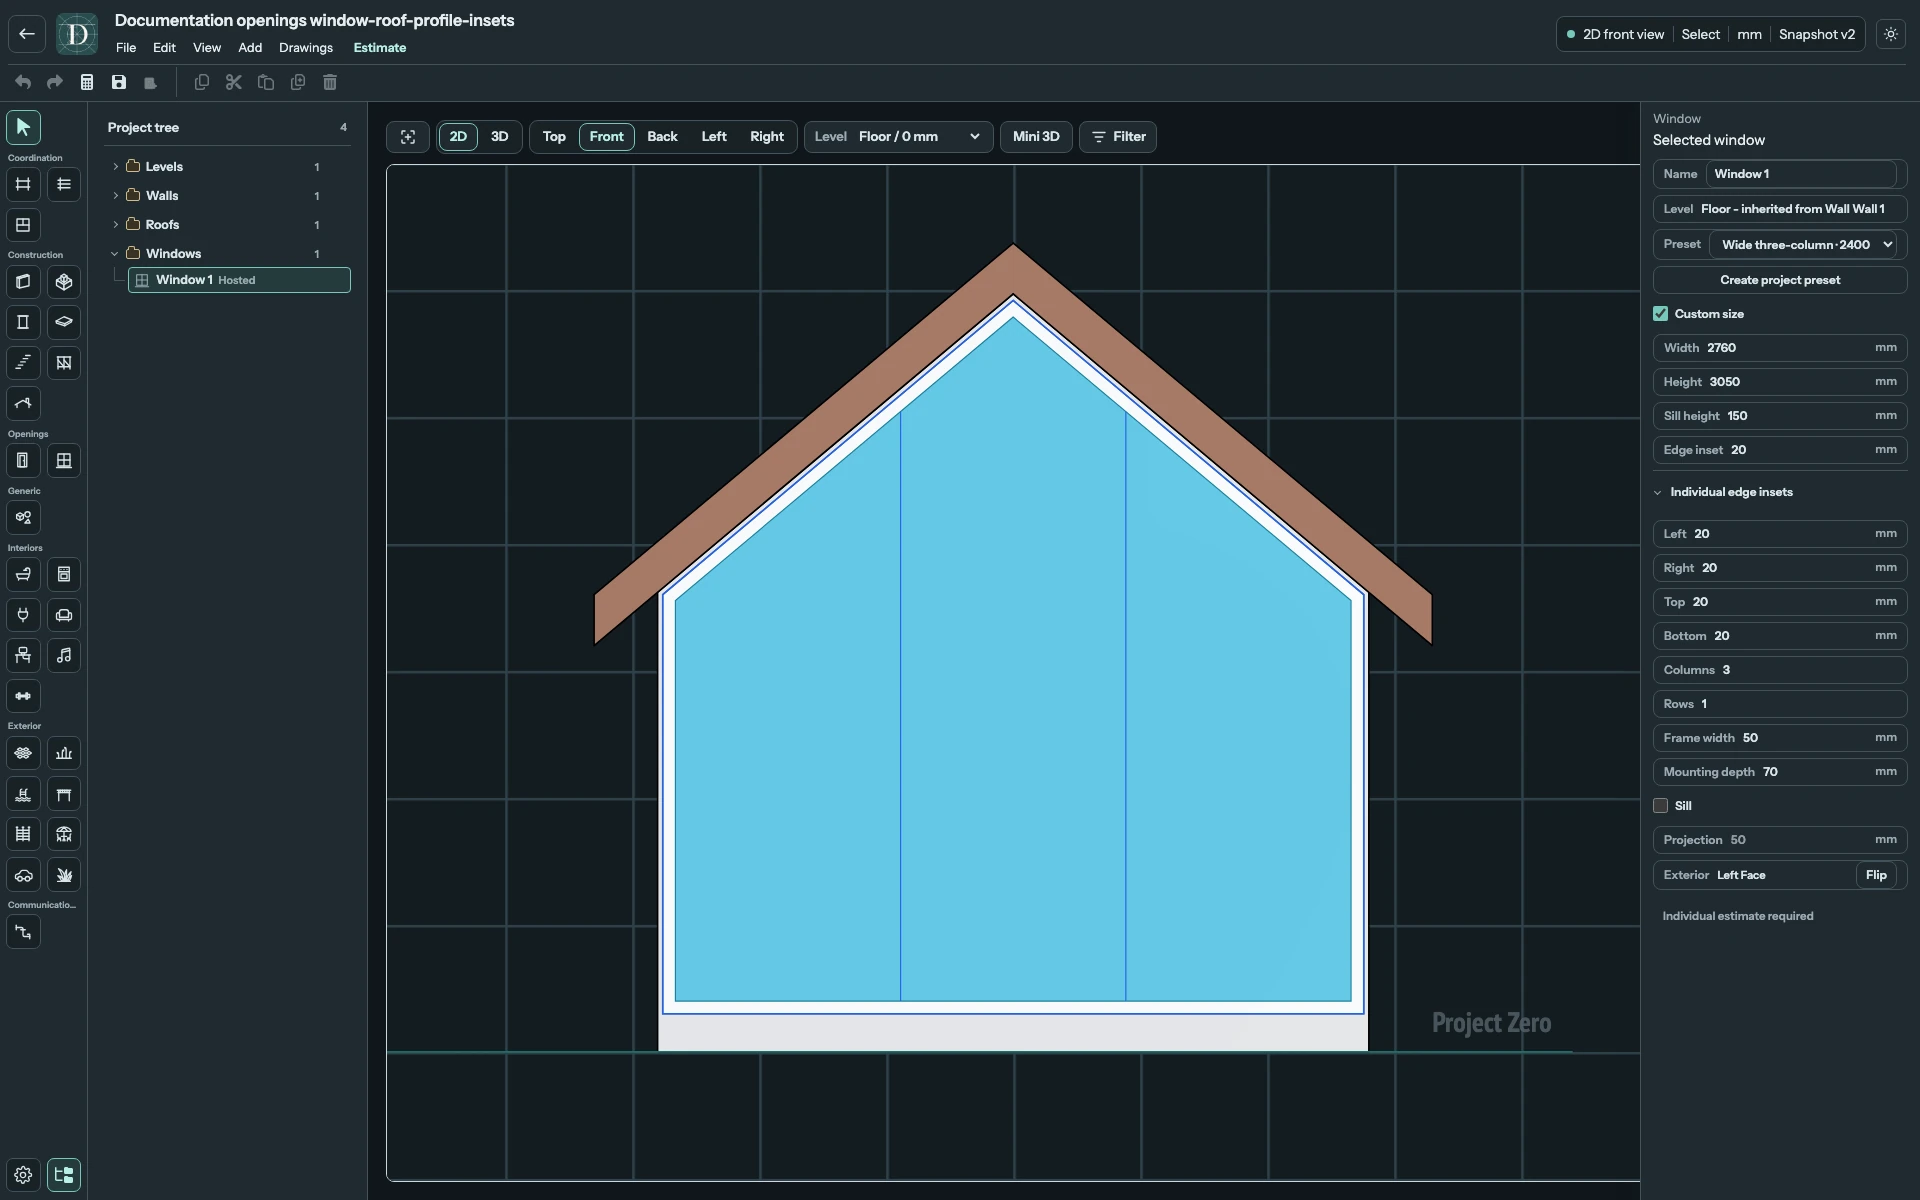
Task: Toggle light theme with sun icon
Action: point(1890,34)
